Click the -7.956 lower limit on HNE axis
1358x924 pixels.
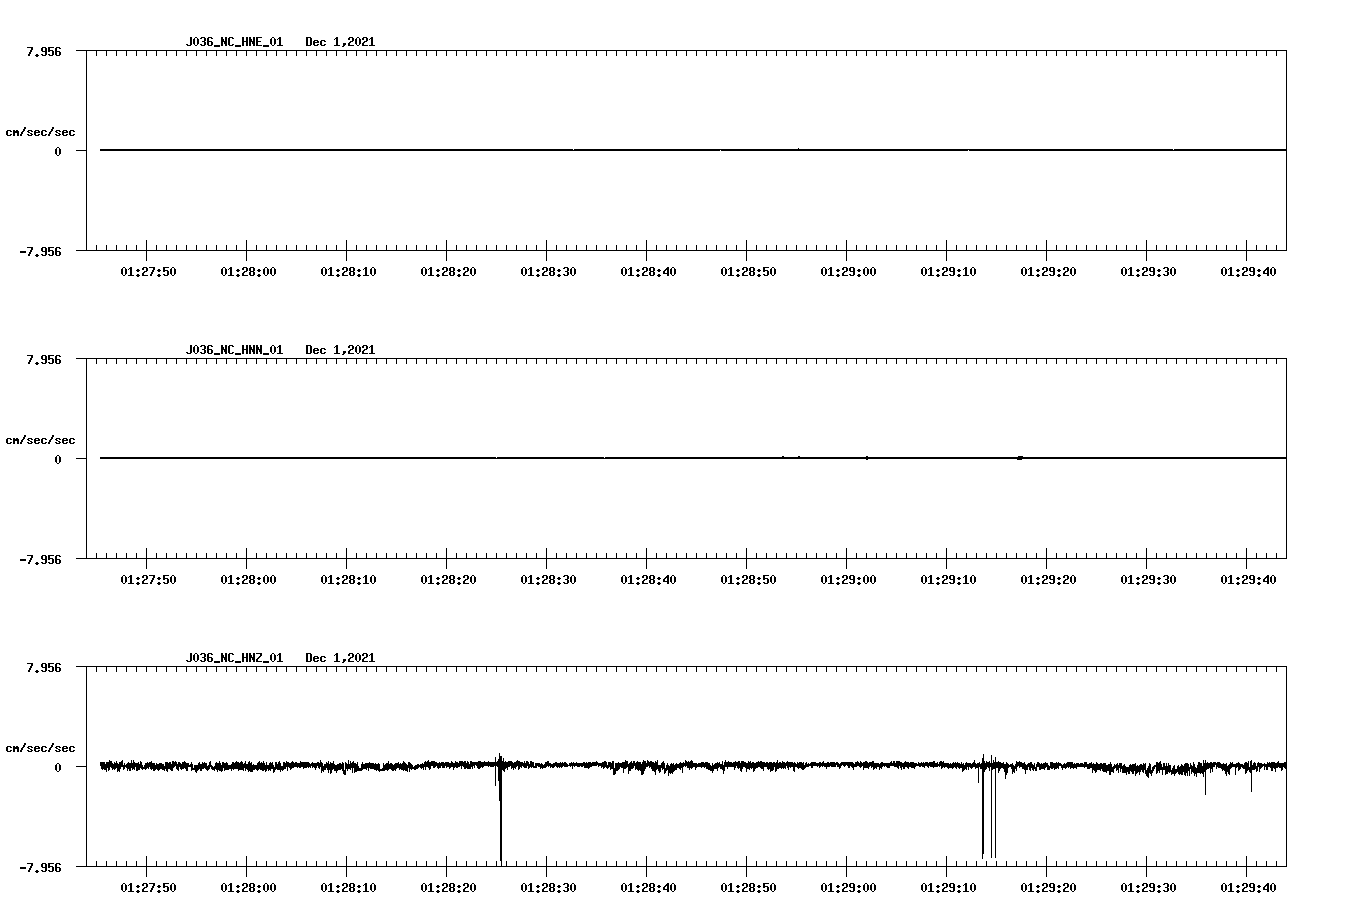(40, 251)
